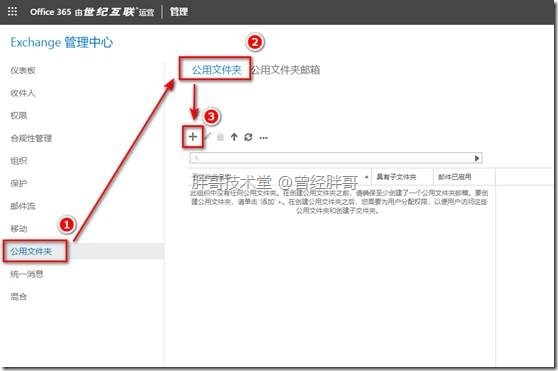Open 收件人 in the left navigation
The image size is (558, 371).
point(23,93)
